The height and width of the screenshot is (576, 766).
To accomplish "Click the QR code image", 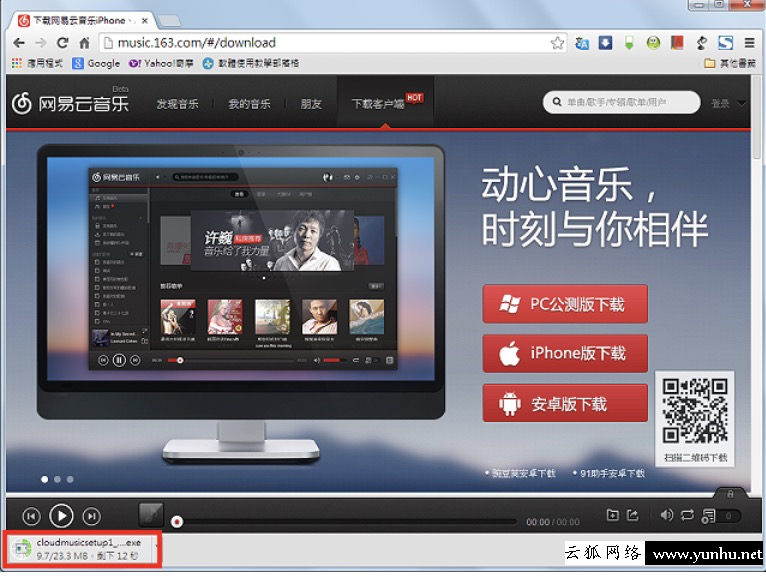I will pyautogui.click(x=695, y=411).
